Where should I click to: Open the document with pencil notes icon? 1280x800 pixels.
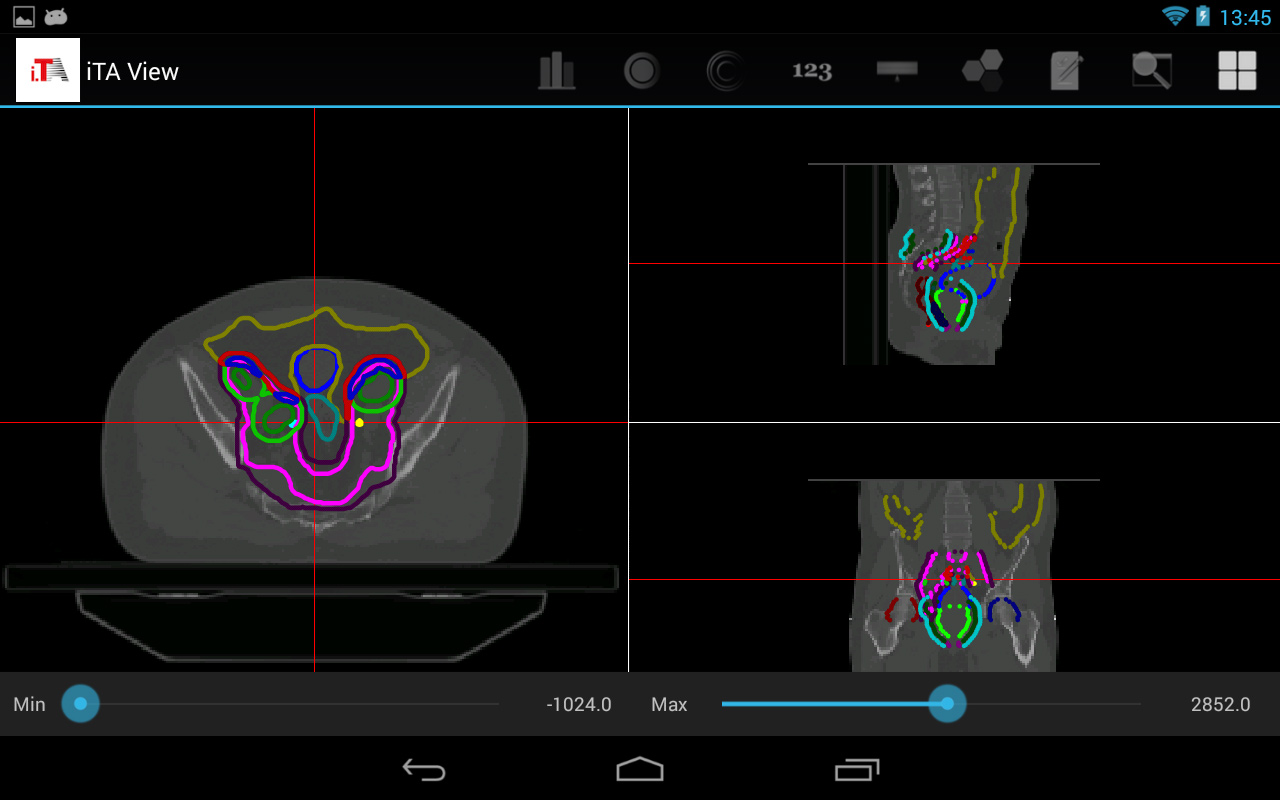click(x=1066, y=71)
